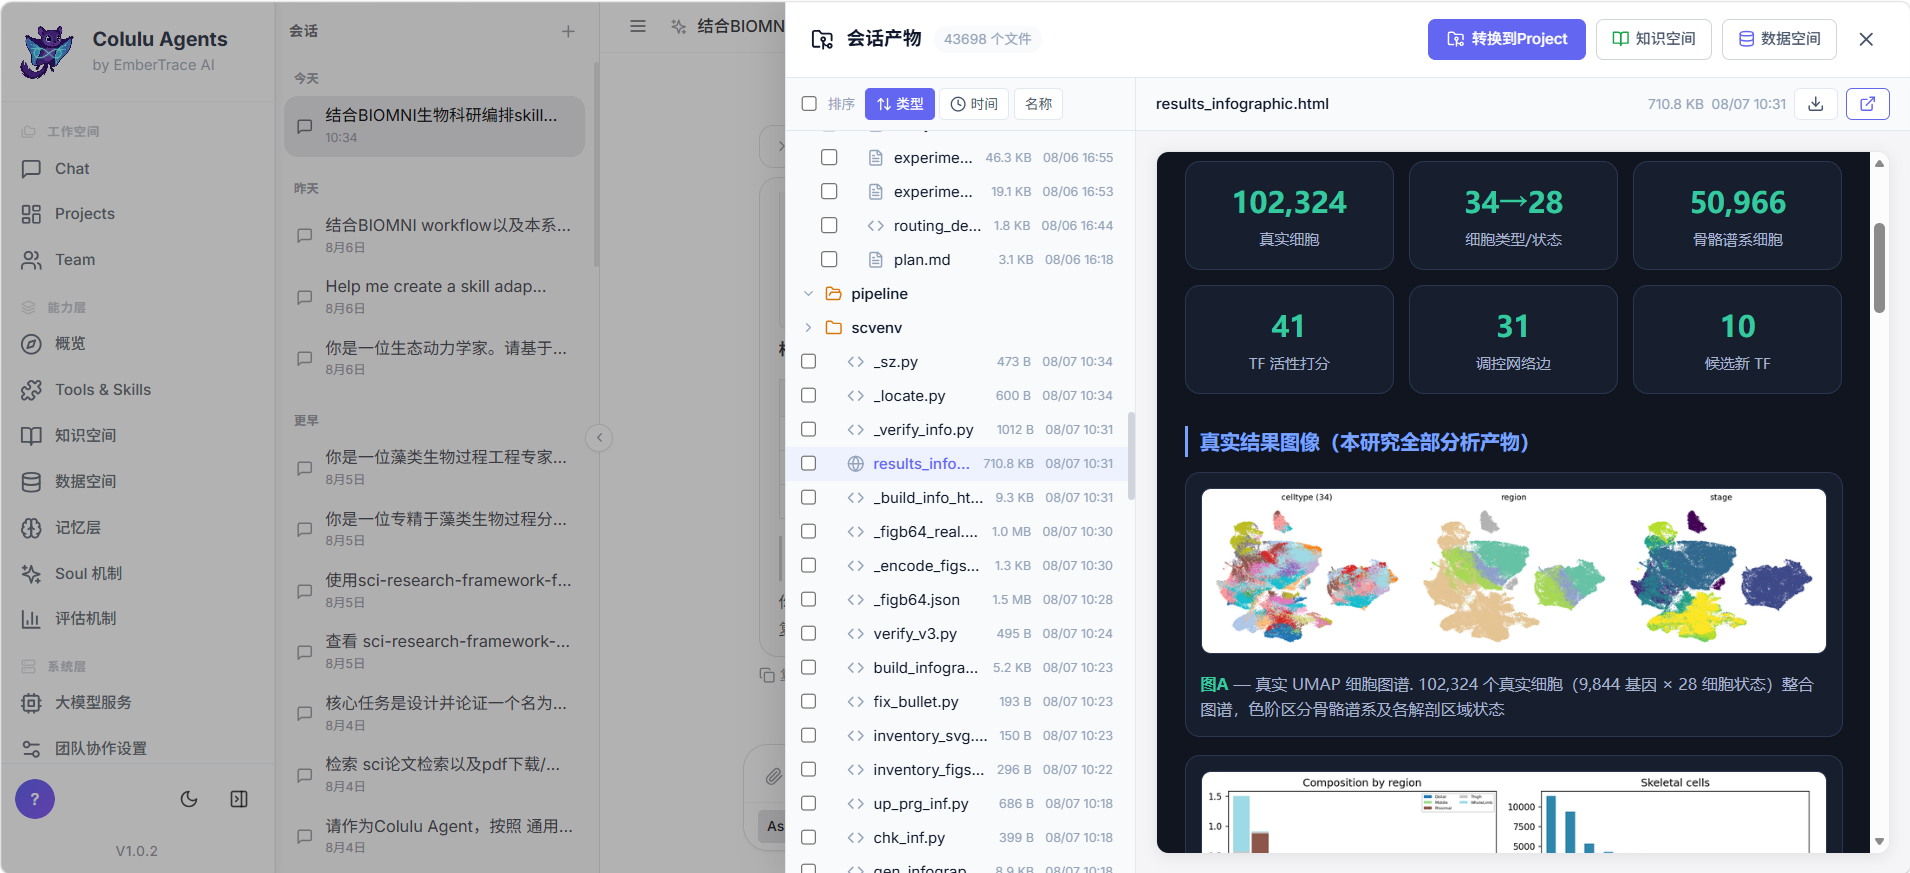Check the box for plan.md
This screenshot has width=1910, height=873.
[x=829, y=260]
